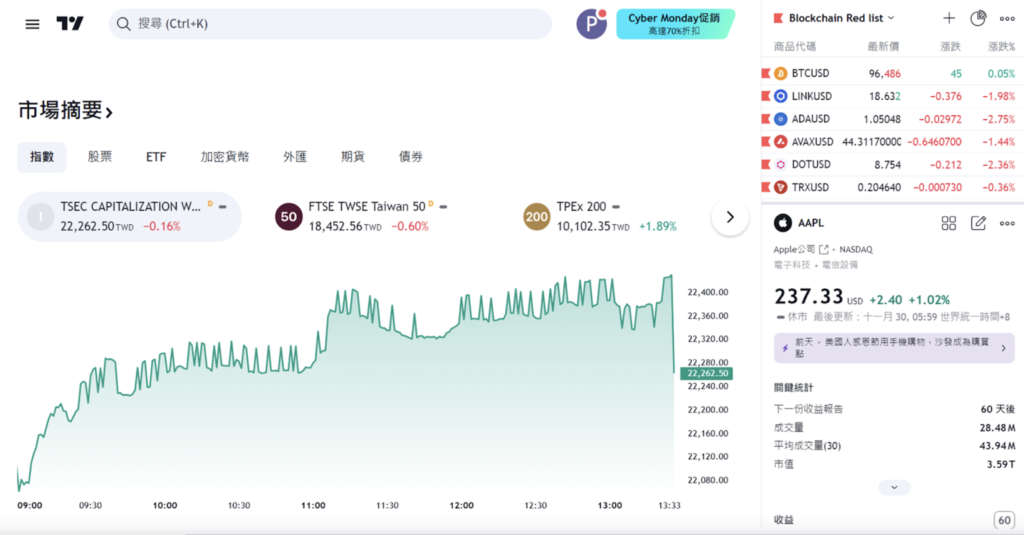Select the TSEC CAPITALIZATION index card
Image resolution: width=1024 pixels, height=535 pixels.
129,217
